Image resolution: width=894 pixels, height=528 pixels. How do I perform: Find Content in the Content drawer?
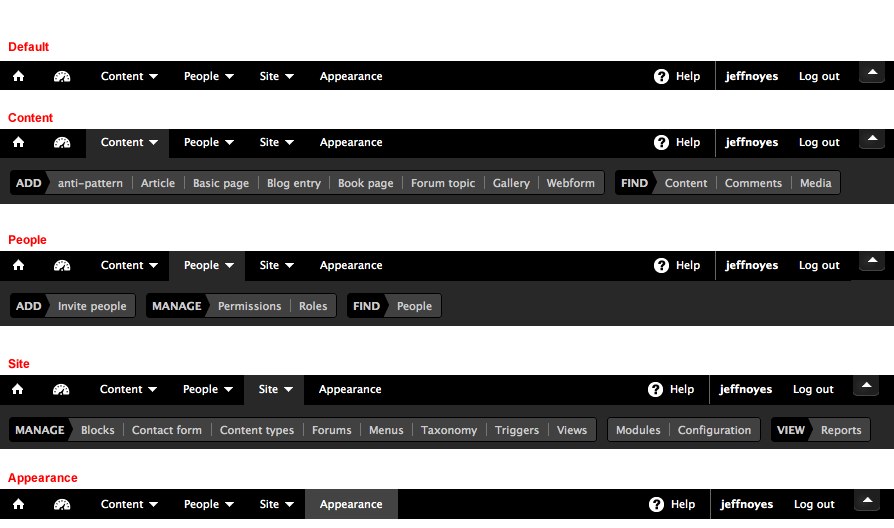[x=685, y=183]
